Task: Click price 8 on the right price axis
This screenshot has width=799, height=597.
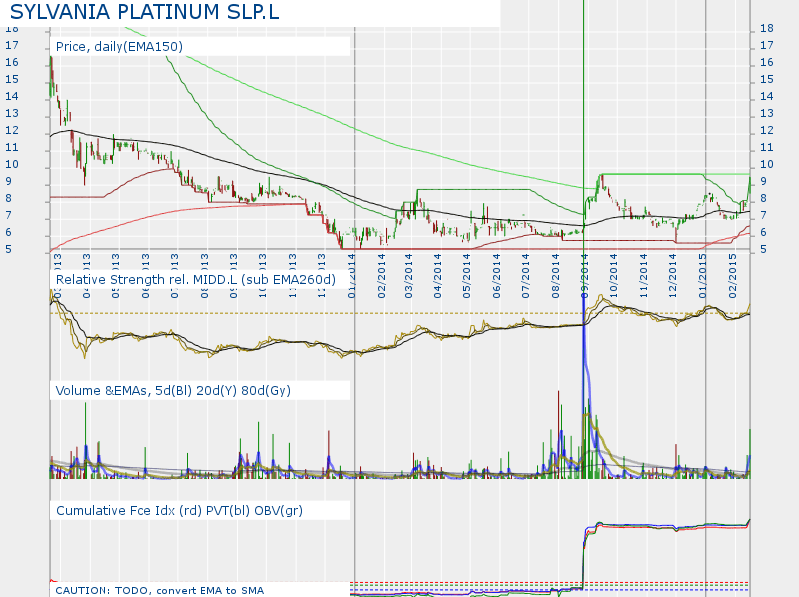Action: click(x=763, y=198)
